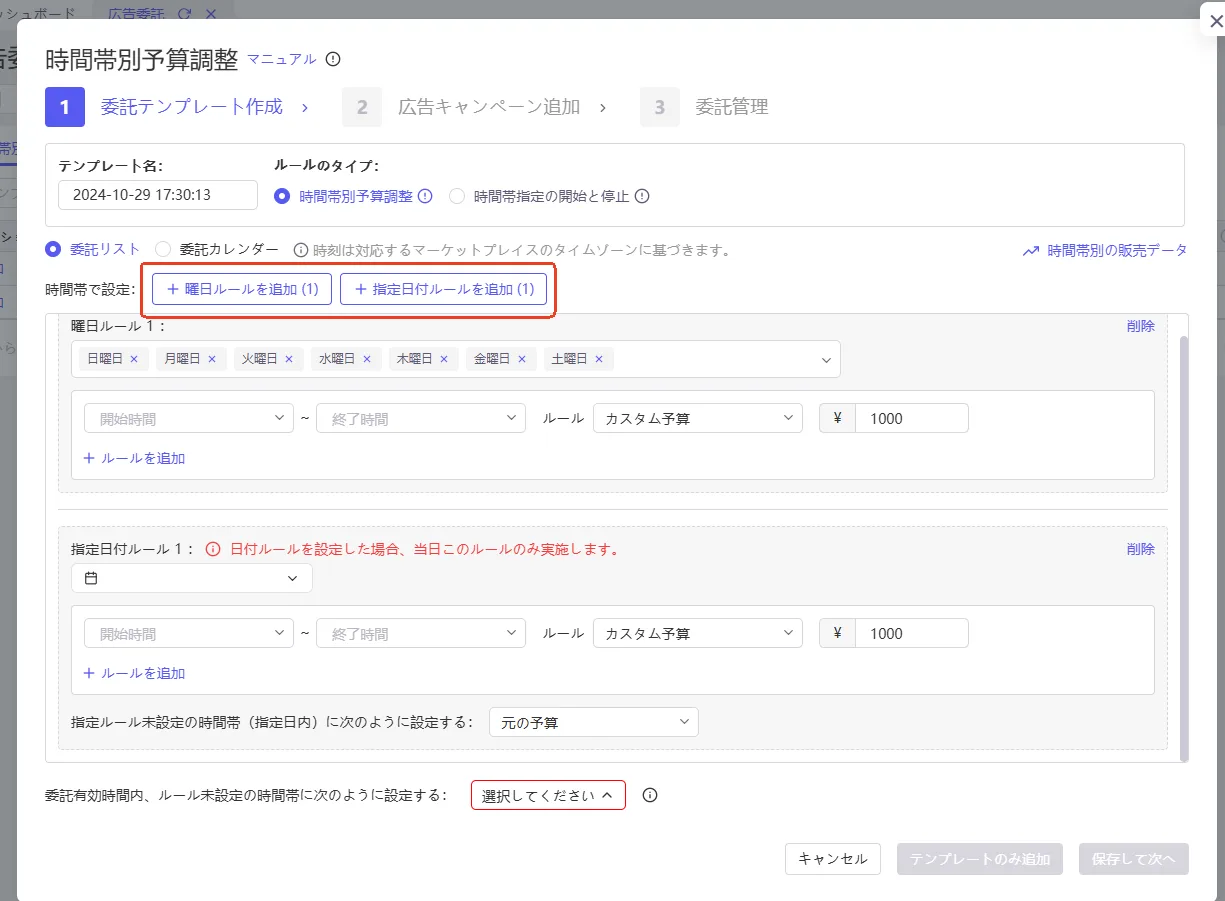The height and width of the screenshot is (901, 1225).
Task: Open 開始時間 dropdown in 指定日付ルール 1
Action: click(189, 633)
